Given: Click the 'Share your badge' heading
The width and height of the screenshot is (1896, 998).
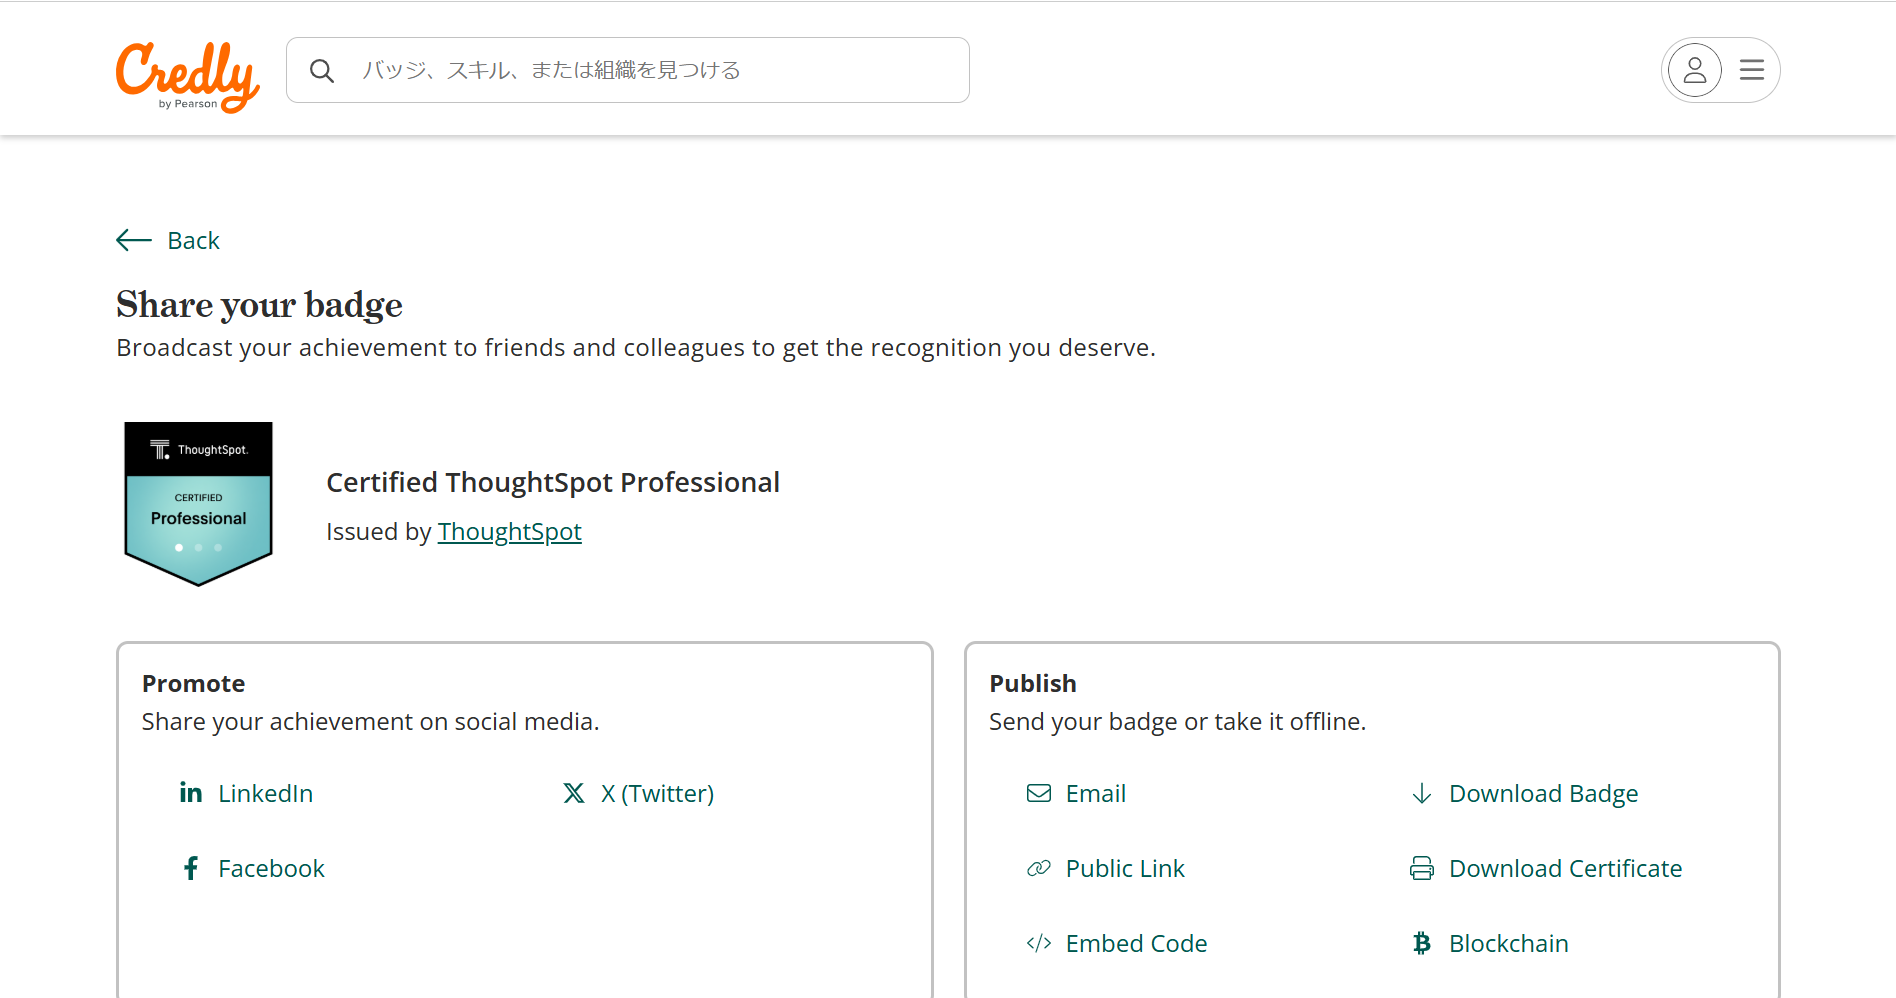Looking at the screenshot, I should [259, 305].
